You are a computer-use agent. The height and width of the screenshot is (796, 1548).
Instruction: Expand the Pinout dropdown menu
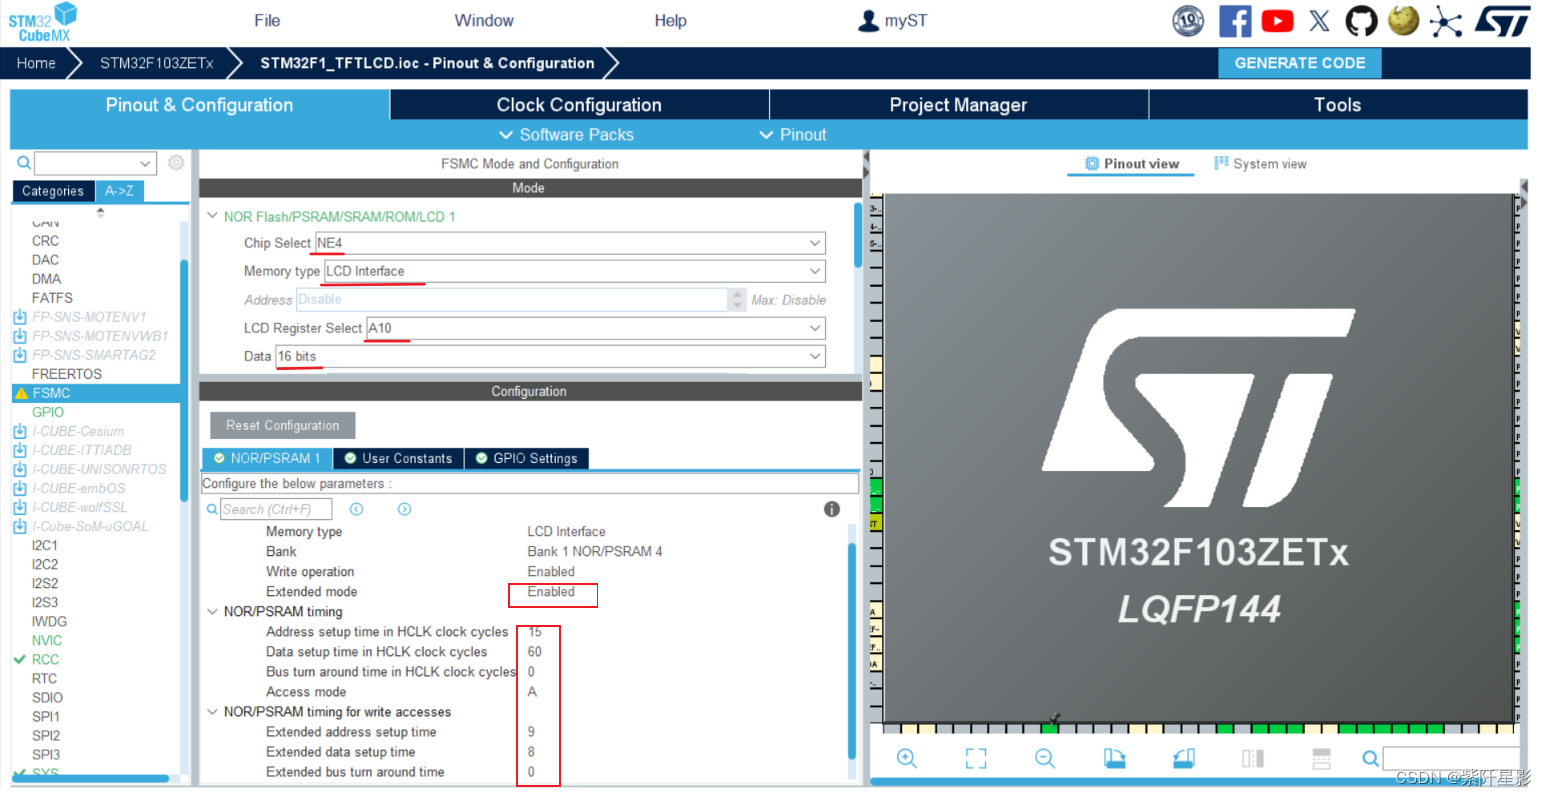coord(793,135)
